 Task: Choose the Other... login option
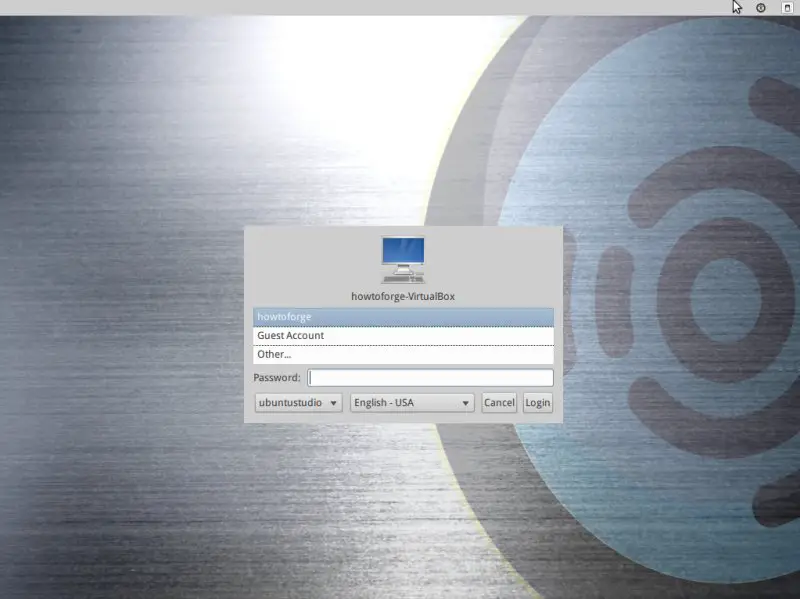403,355
